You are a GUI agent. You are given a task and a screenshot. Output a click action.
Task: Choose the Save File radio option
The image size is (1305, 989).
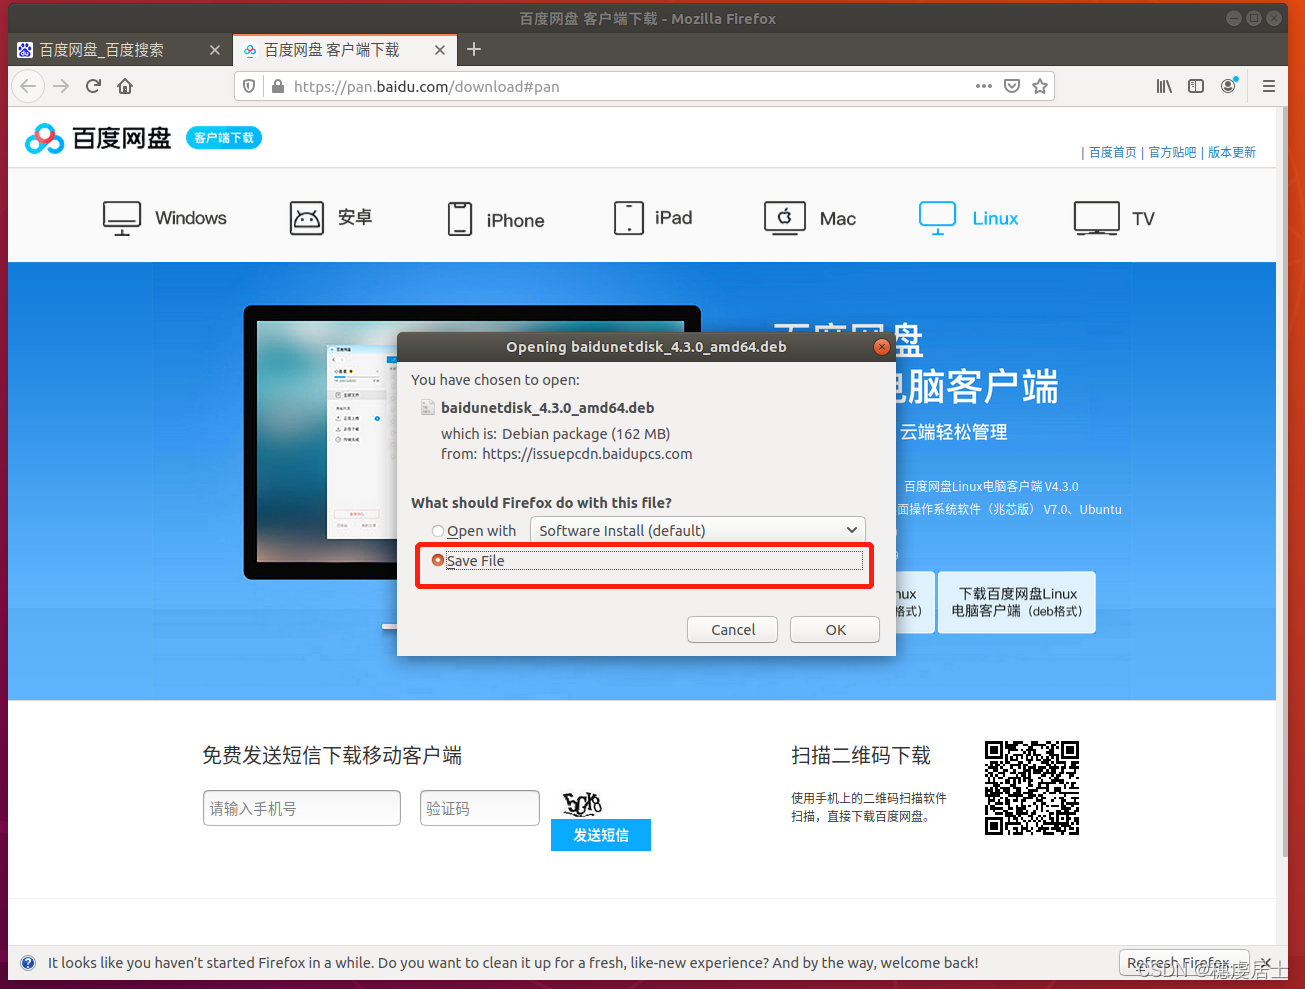pyautogui.click(x=438, y=560)
